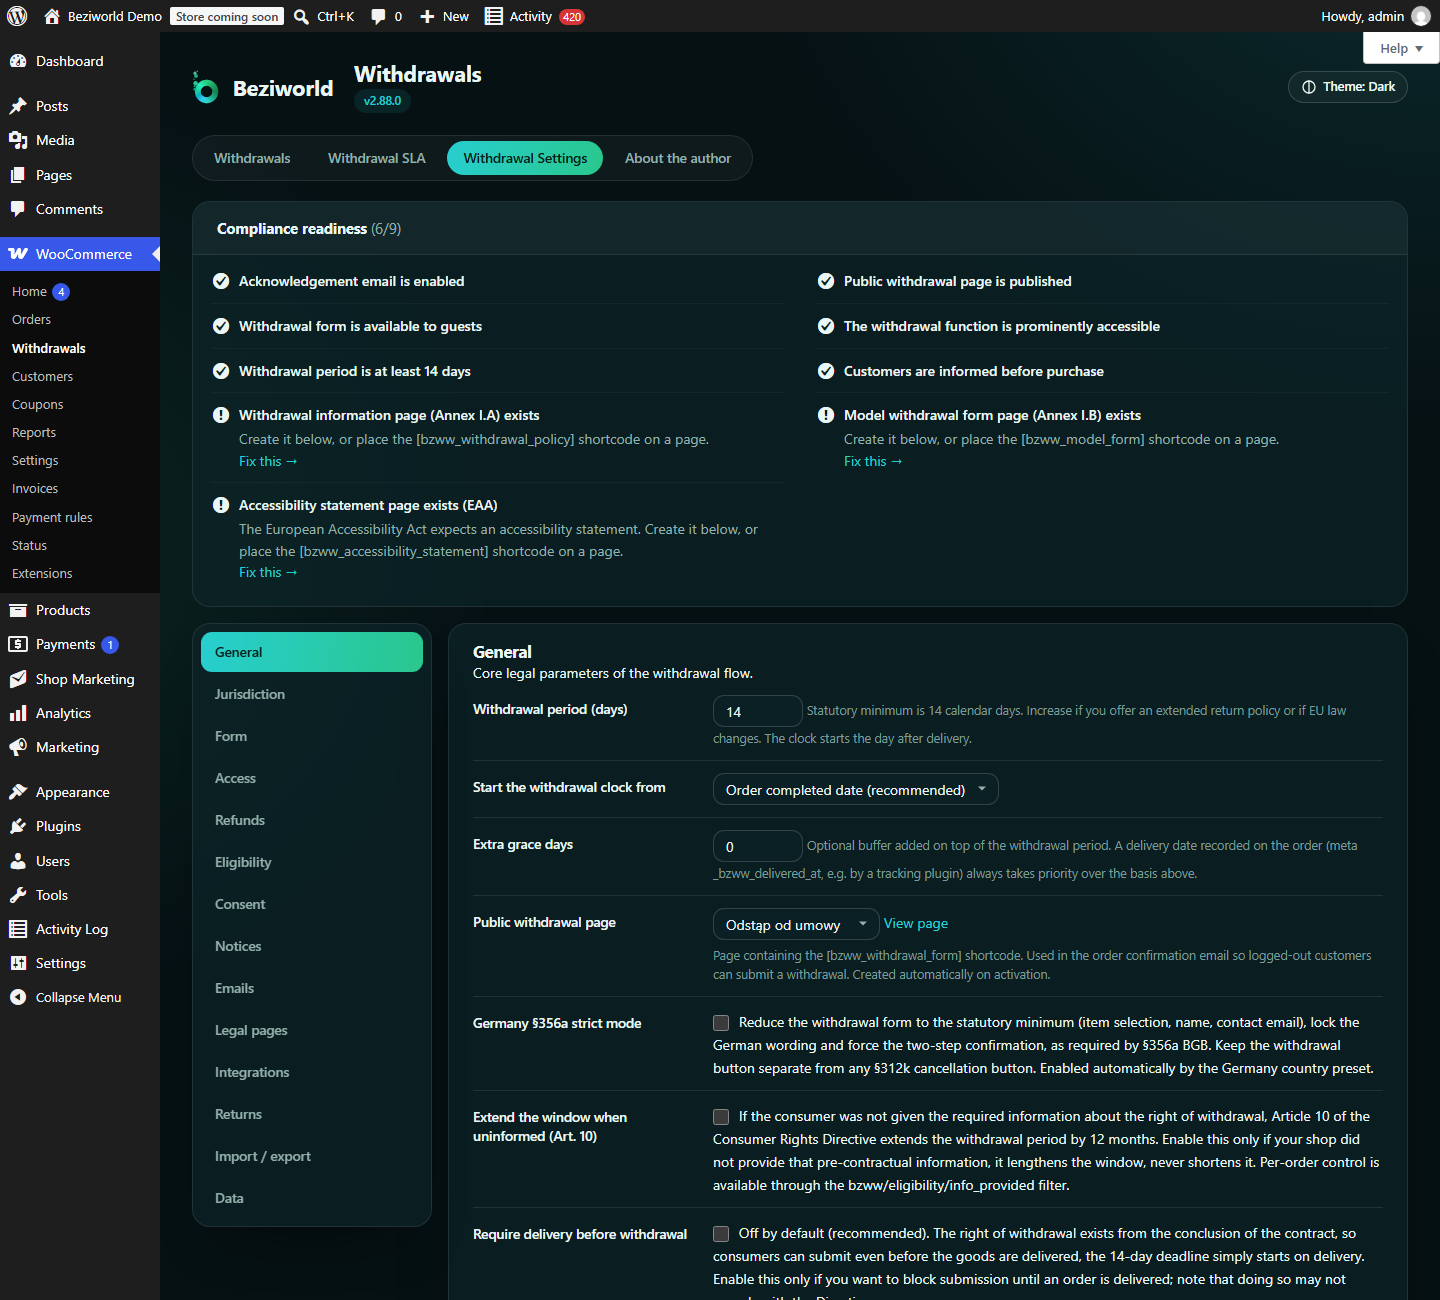Open the Appearance brush icon
The width and height of the screenshot is (1440, 1300).
tap(18, 792)
